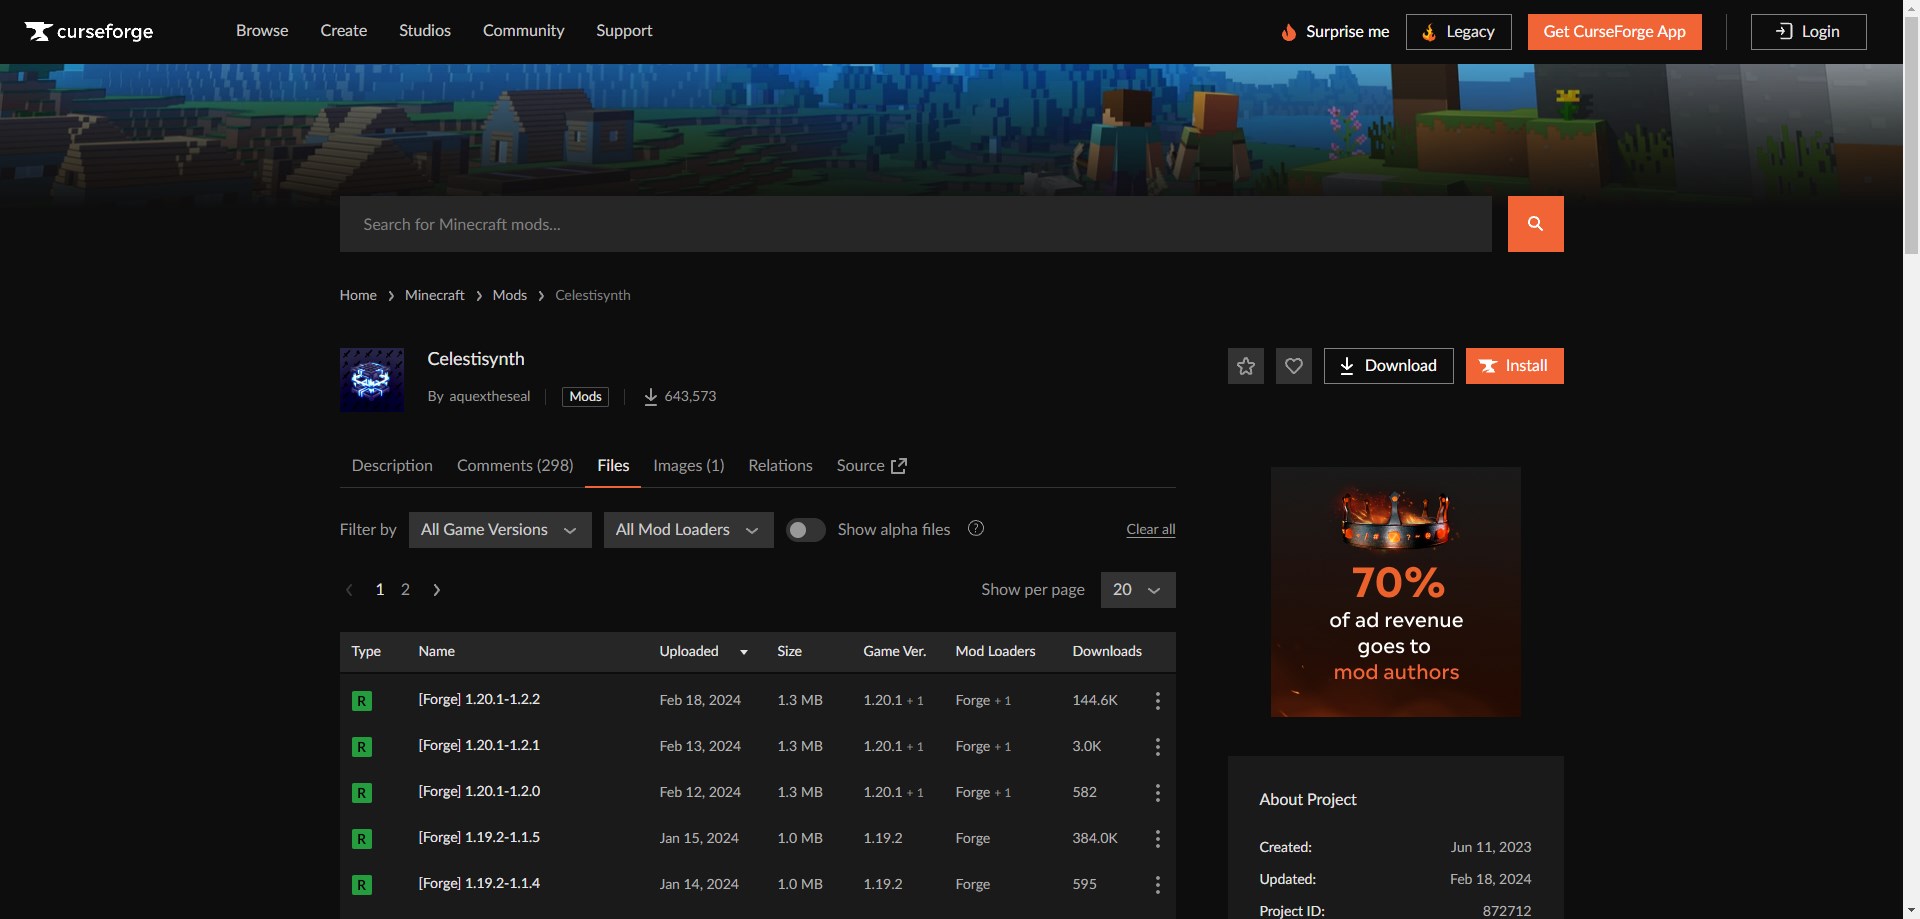Expand the All Game Versions dropdown
Screen dimensions: 1920x919
(x=499, y=530)
